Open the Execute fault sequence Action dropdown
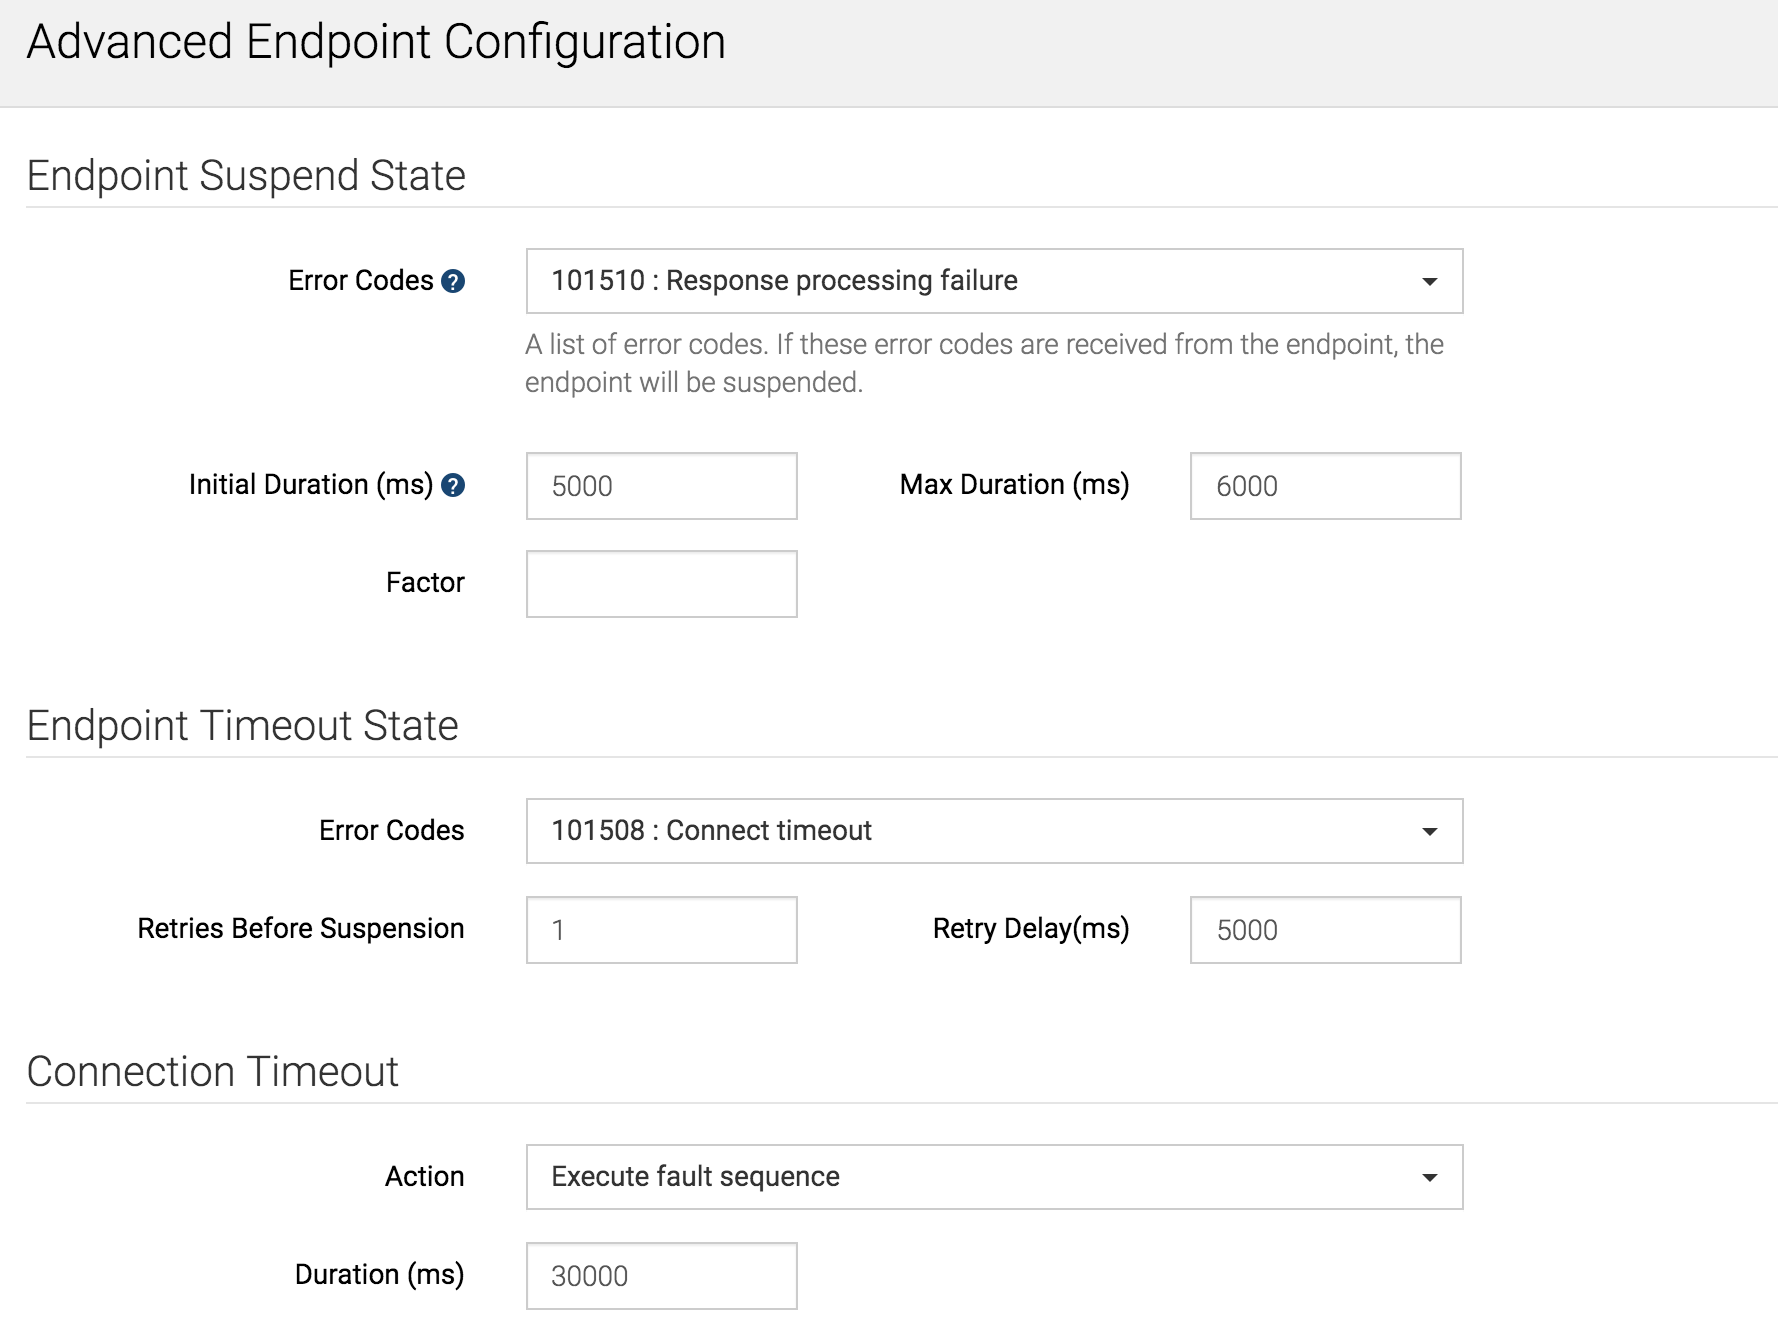 pyautogui.click(x=994, y=1177)
